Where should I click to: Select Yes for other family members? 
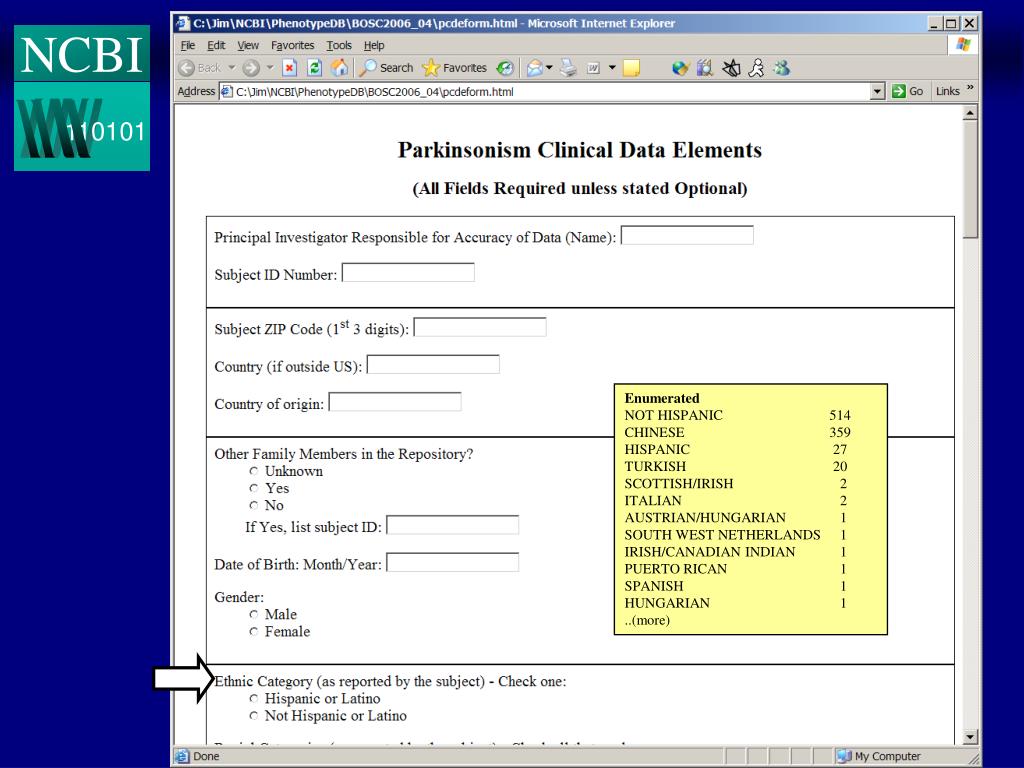[253, 488]
